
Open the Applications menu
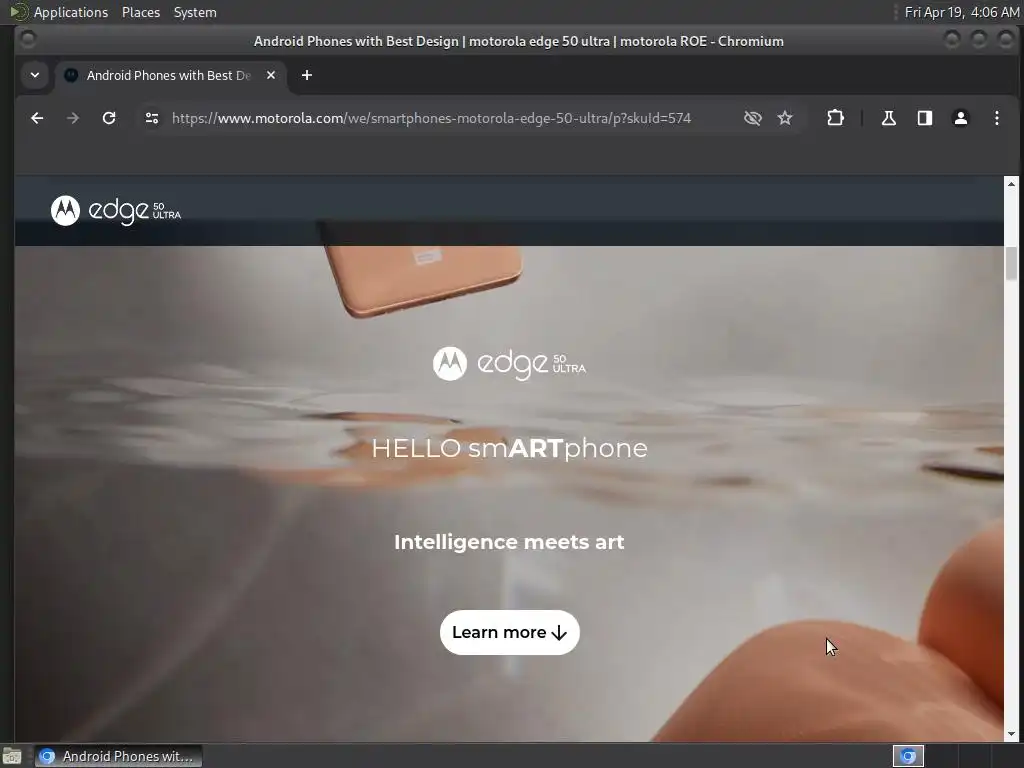(x=71, y=12)
